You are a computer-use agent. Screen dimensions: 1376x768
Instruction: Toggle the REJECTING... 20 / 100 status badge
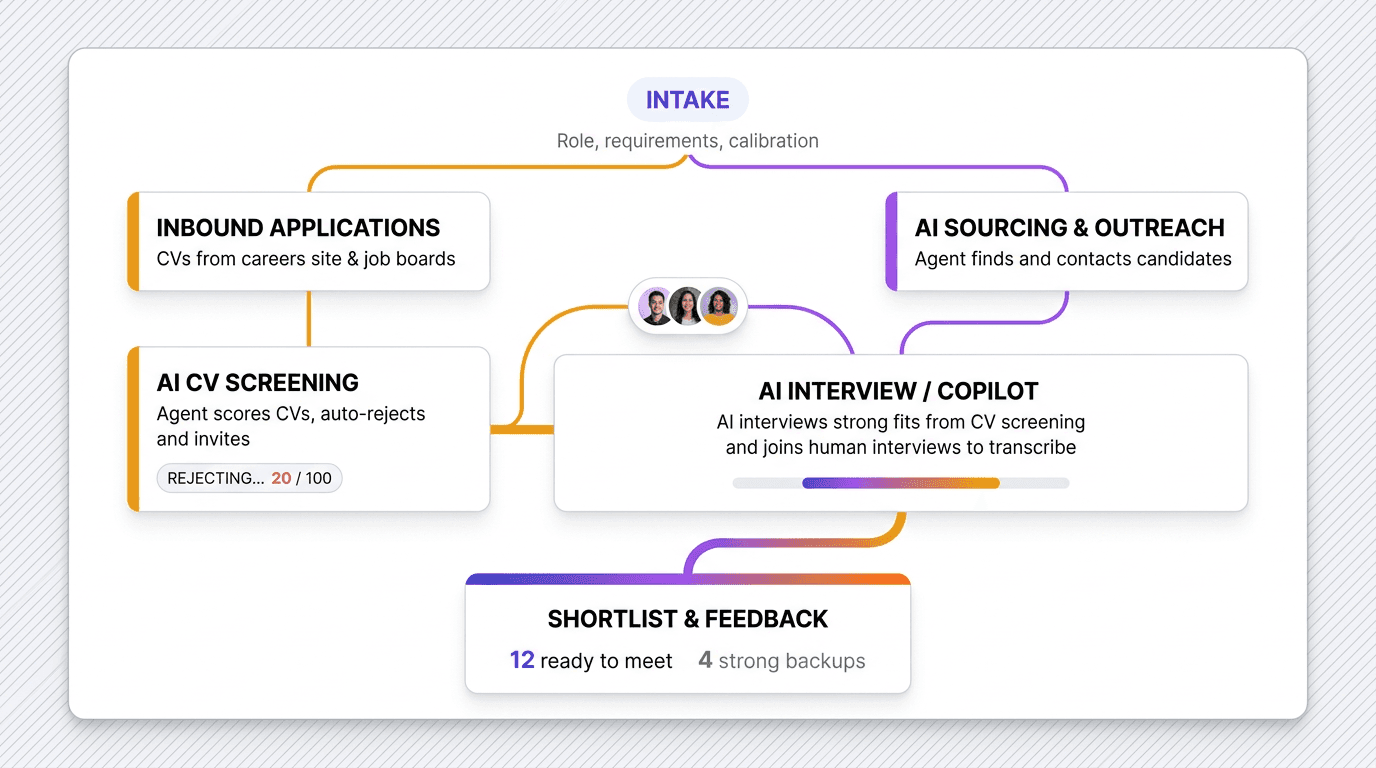tap(248, 478)
